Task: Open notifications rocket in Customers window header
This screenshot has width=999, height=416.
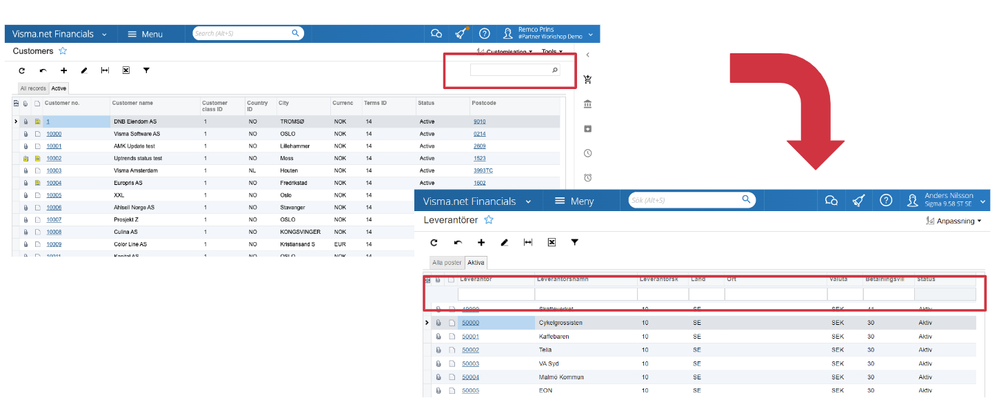Action: pos(461,34)
